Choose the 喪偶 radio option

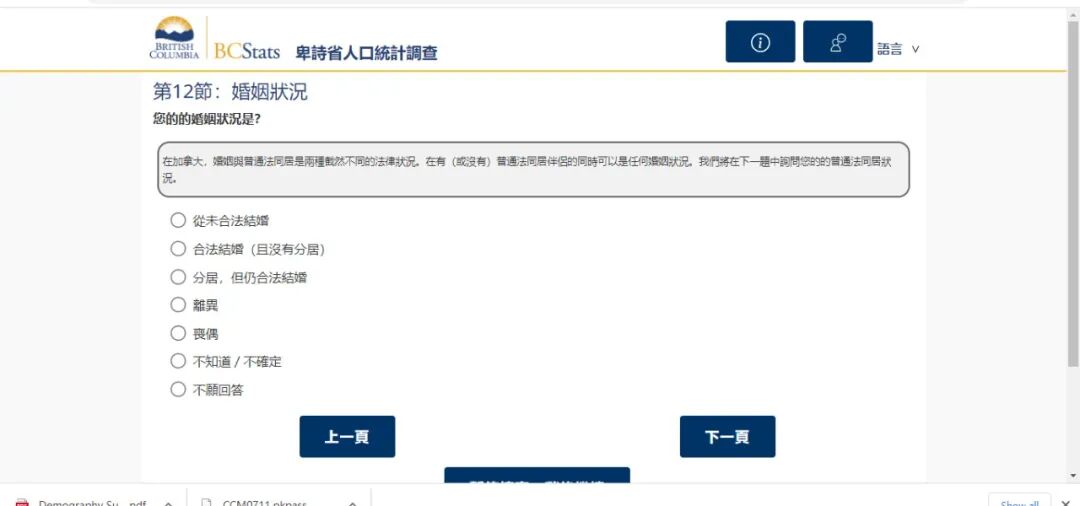tap(178, 333)
